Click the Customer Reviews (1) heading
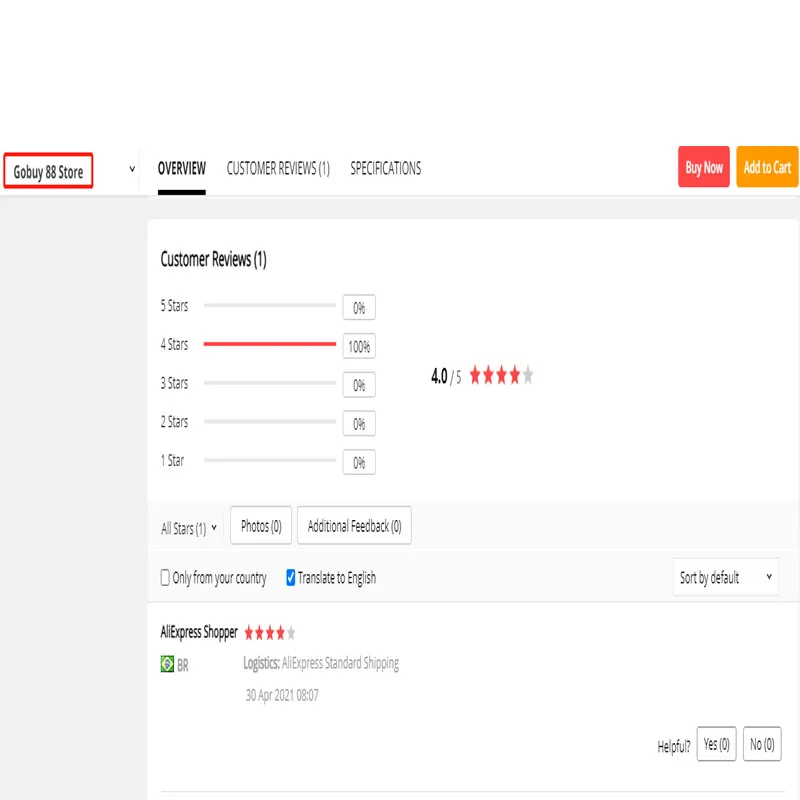The height and width of the screenshot is (800, 800). (213, 259)
